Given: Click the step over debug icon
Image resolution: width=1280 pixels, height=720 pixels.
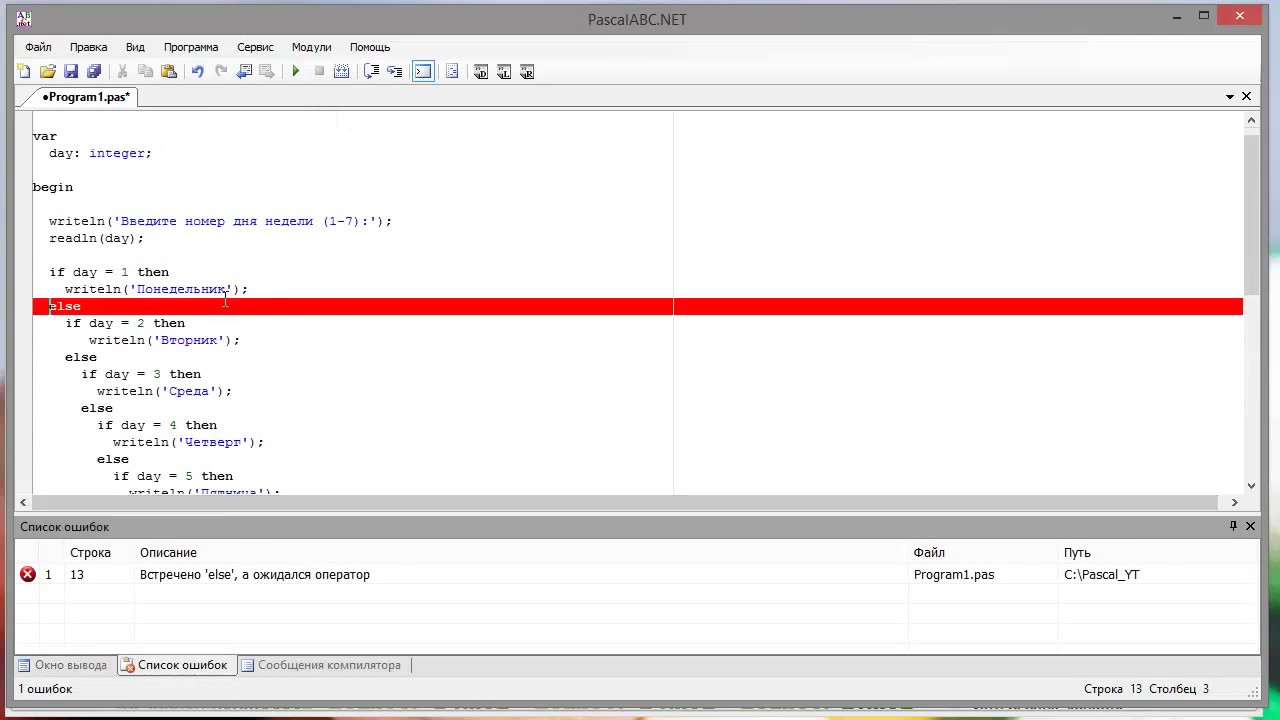Looking at the screenshot, I should click(371, 71).
